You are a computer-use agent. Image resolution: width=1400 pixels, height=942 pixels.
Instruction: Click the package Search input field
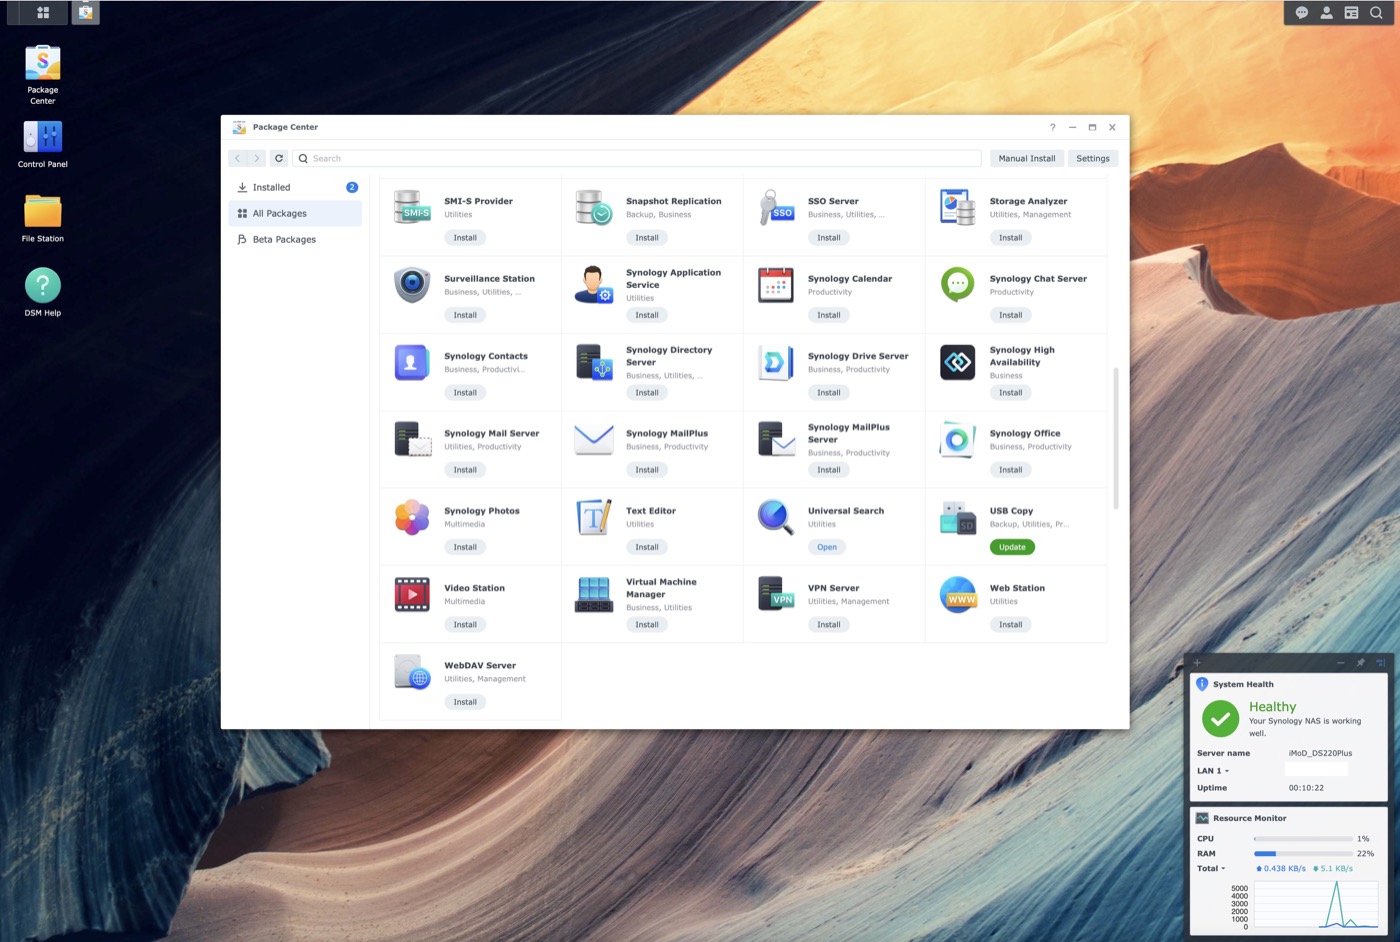(637, 158)
